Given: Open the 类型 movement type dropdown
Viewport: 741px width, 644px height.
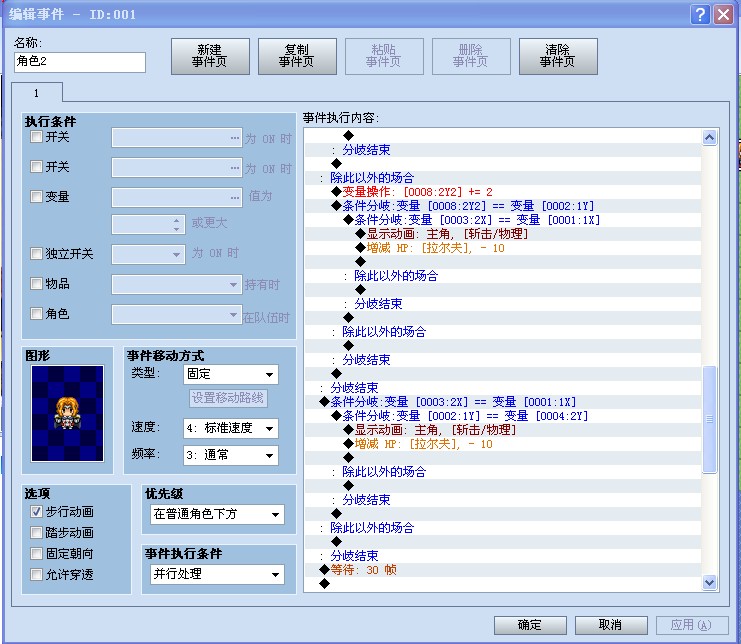Looking at the screenshot, I should 231,374.
